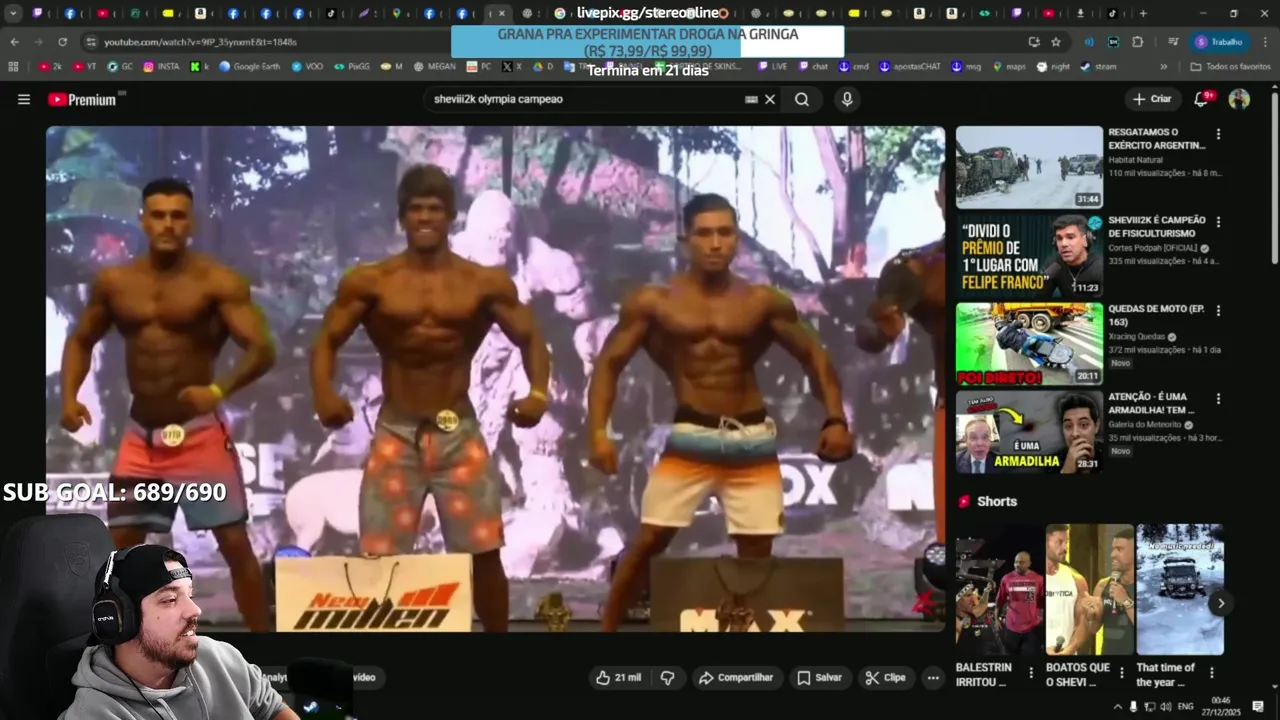
Task: Click the Clipe button
Action: point(886,677)
